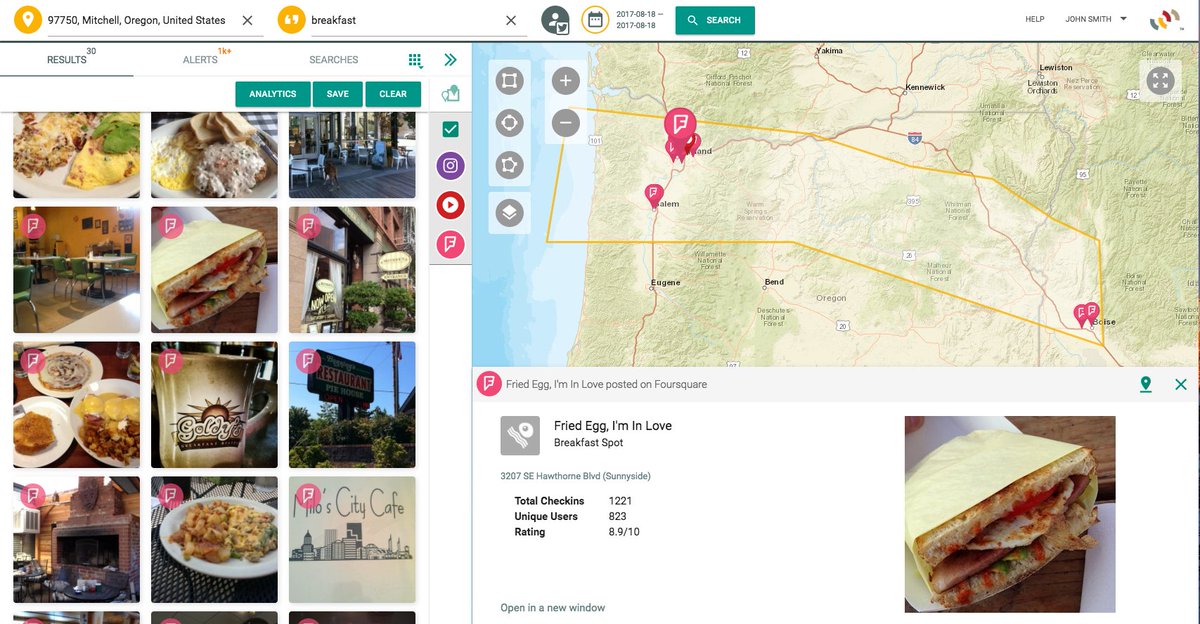
Task: Filter results by Foursquare
Action: tap(449, 244)
